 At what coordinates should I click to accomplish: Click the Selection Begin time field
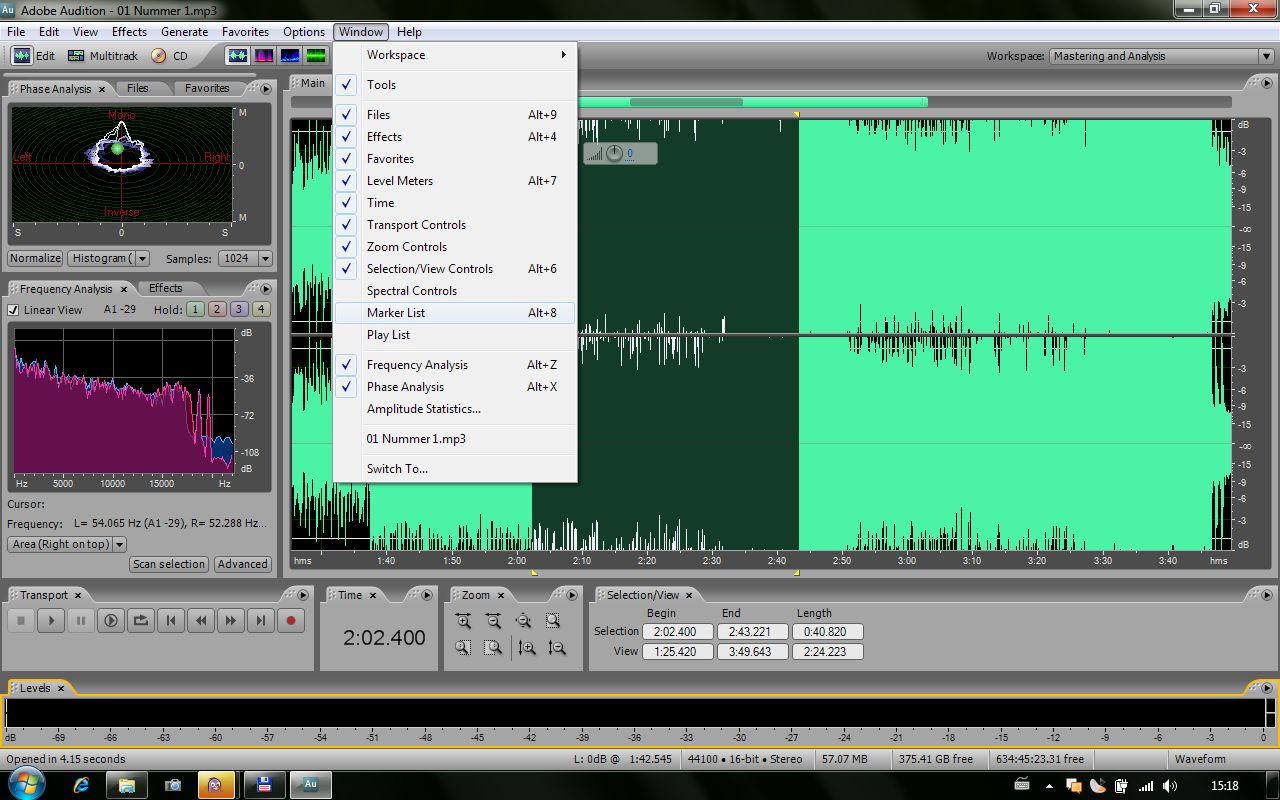point(678,632)
